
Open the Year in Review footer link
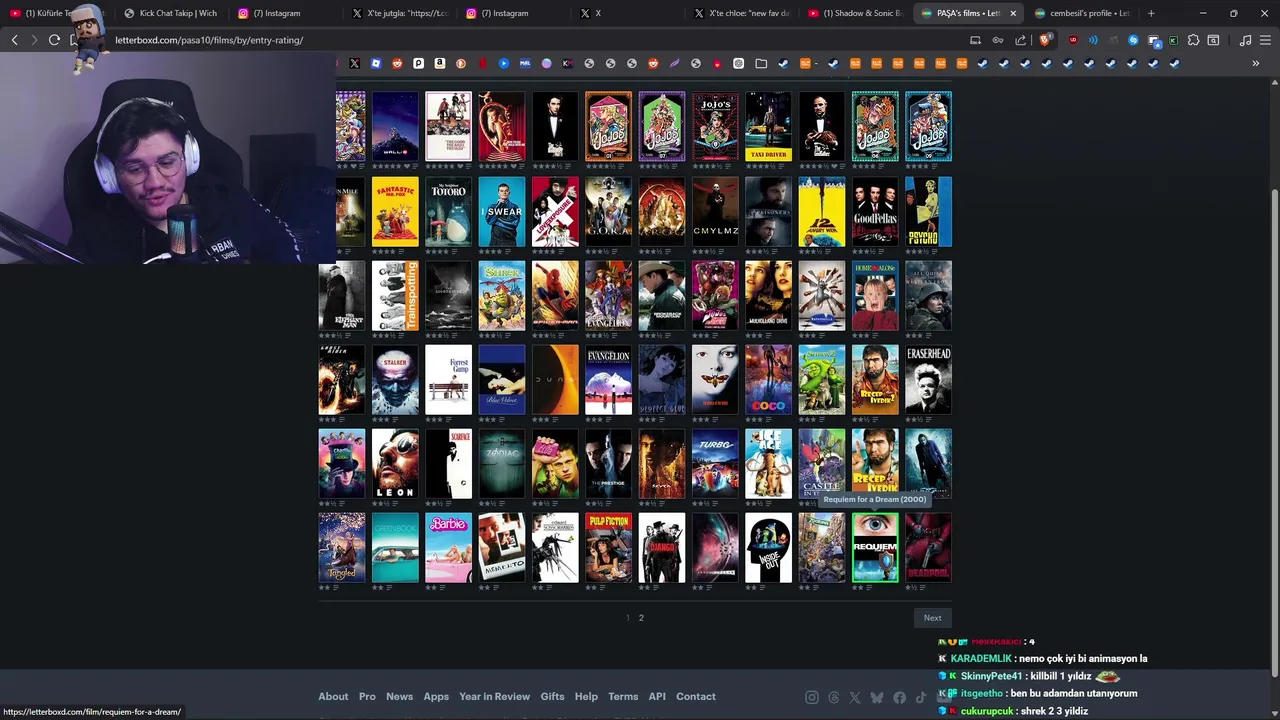pyautogui.click(x=494, y=697)
